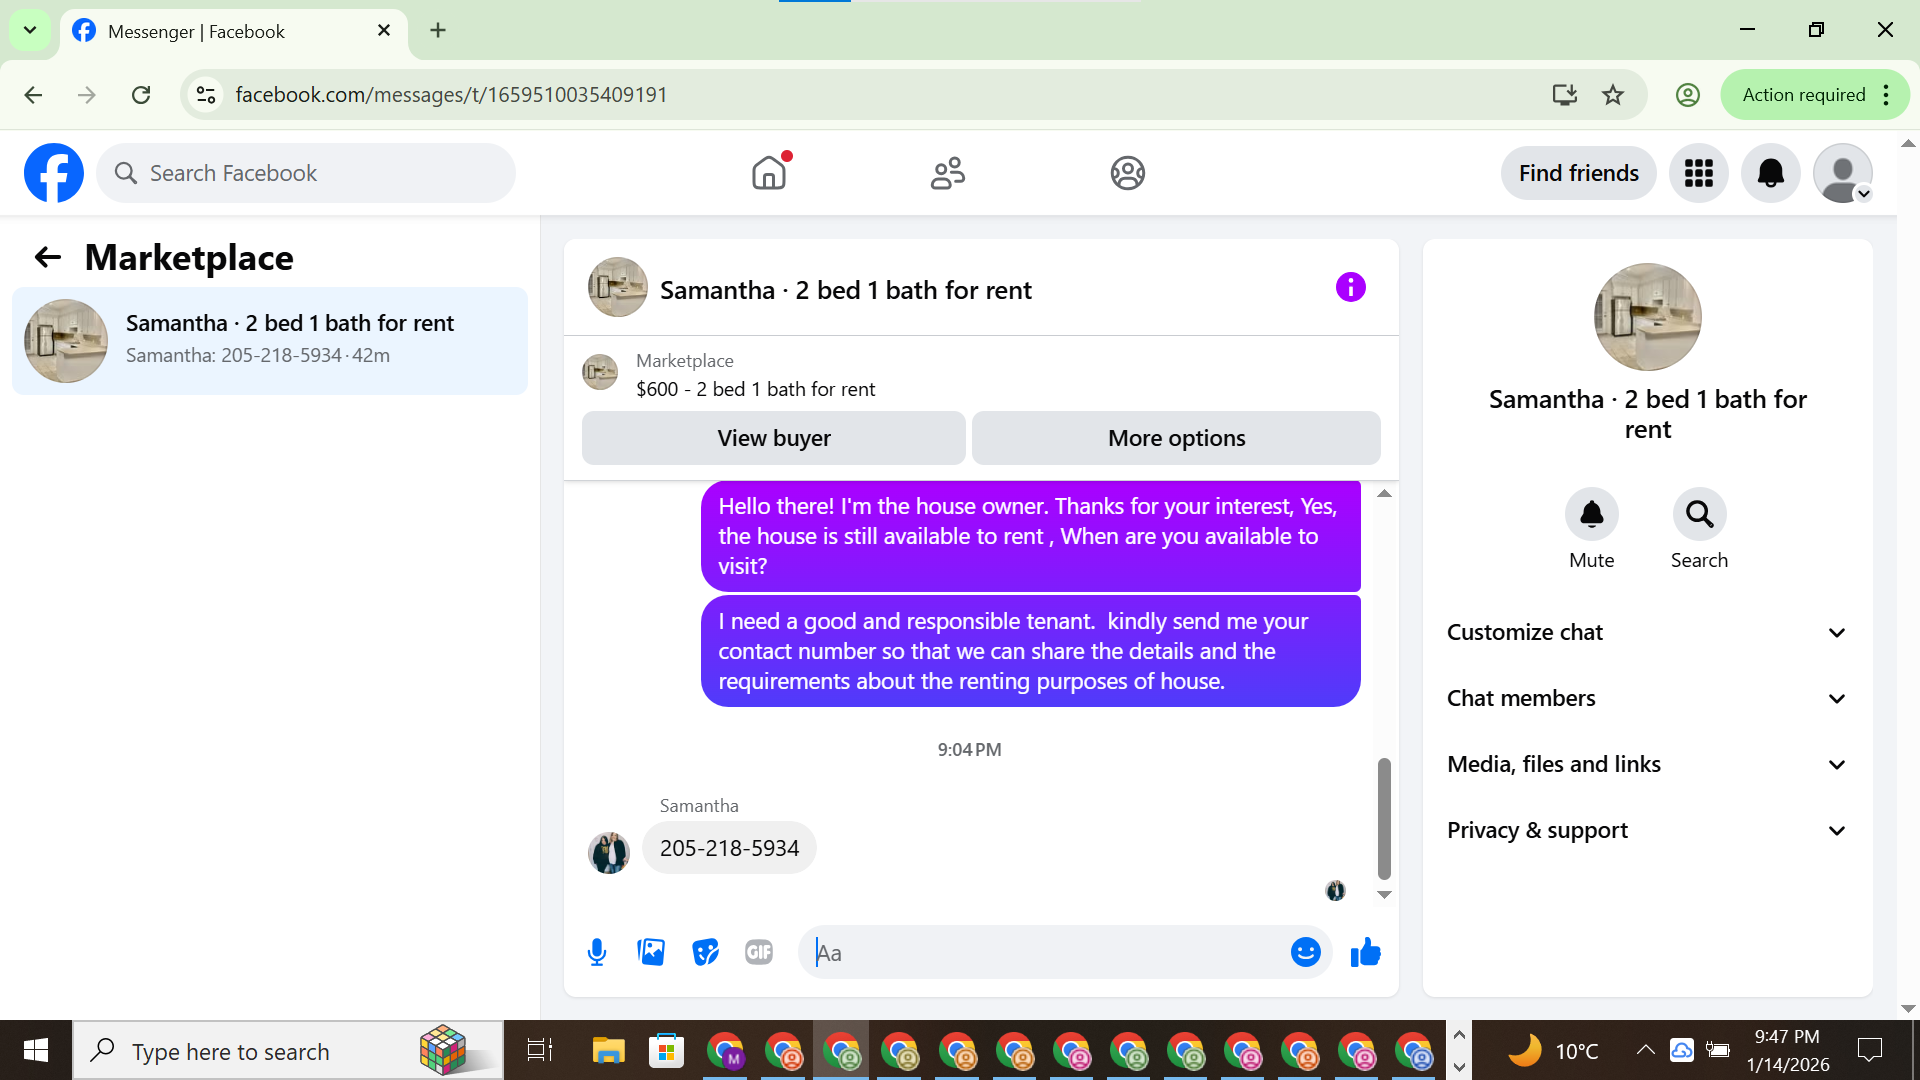Click the chat messages scrollbar thumb
Viewport: 1920px width, 1080px height.
(x=1384, y=818)
